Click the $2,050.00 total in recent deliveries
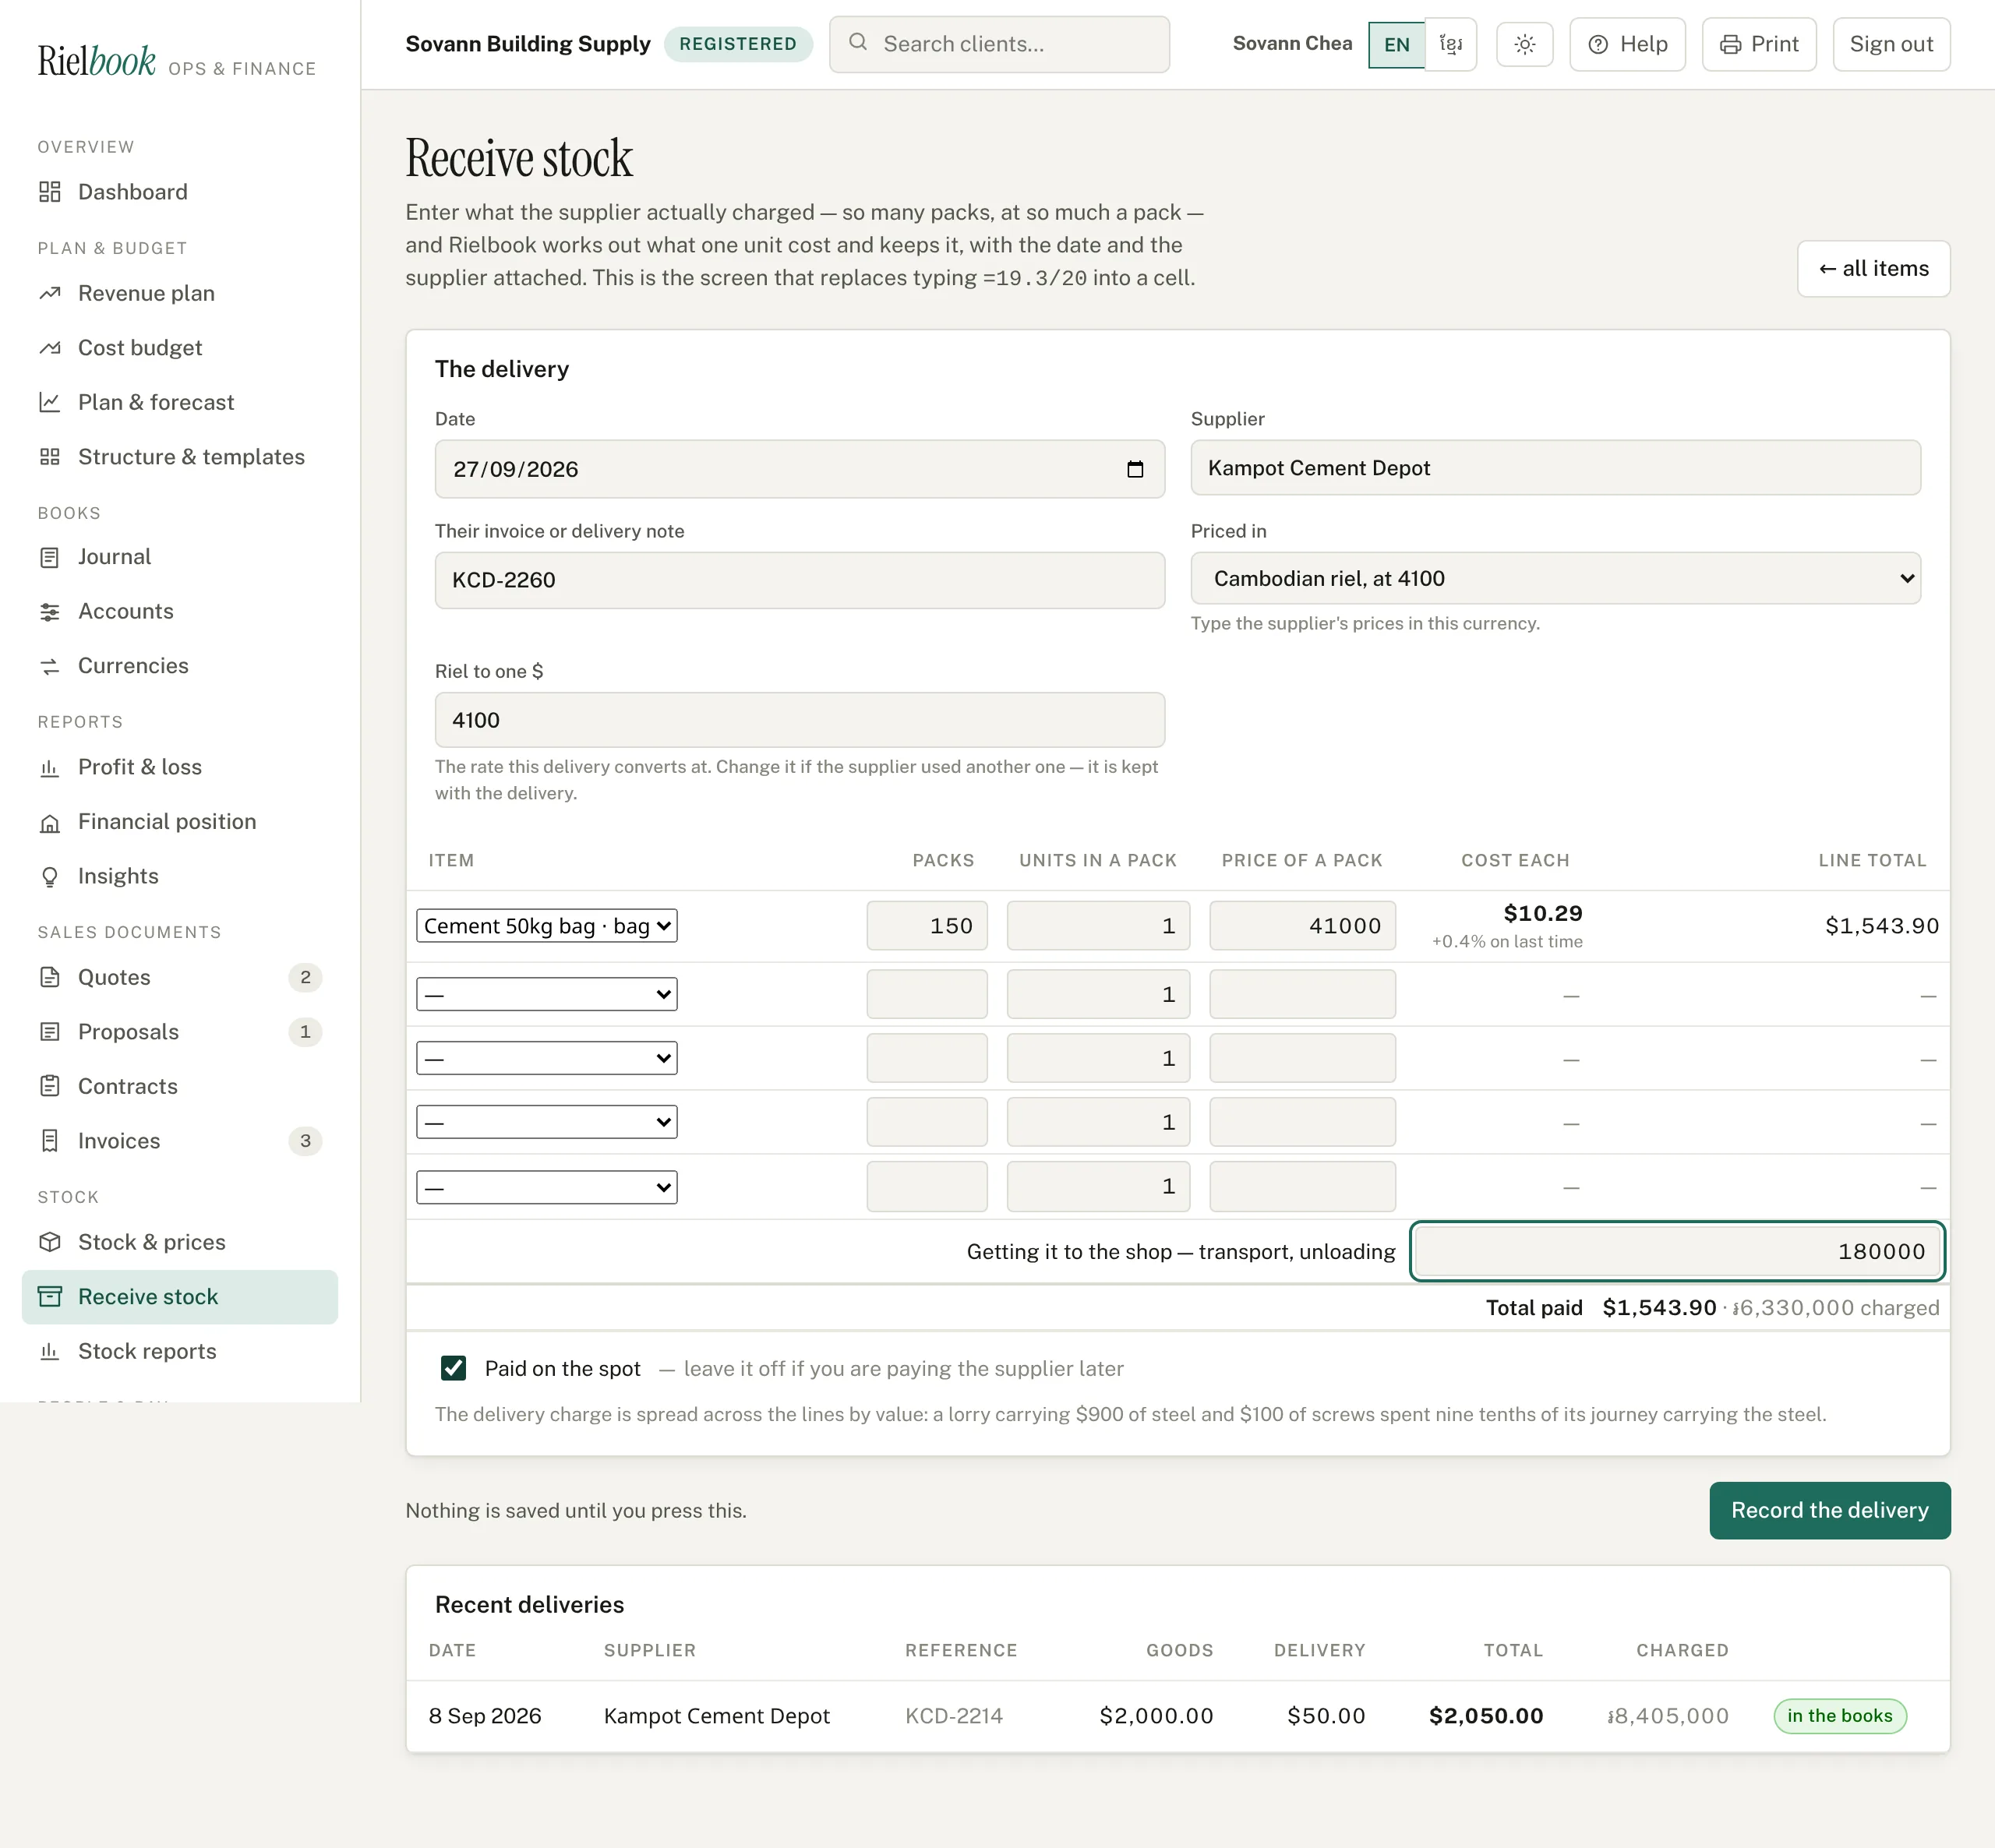 point(1486,1716)
